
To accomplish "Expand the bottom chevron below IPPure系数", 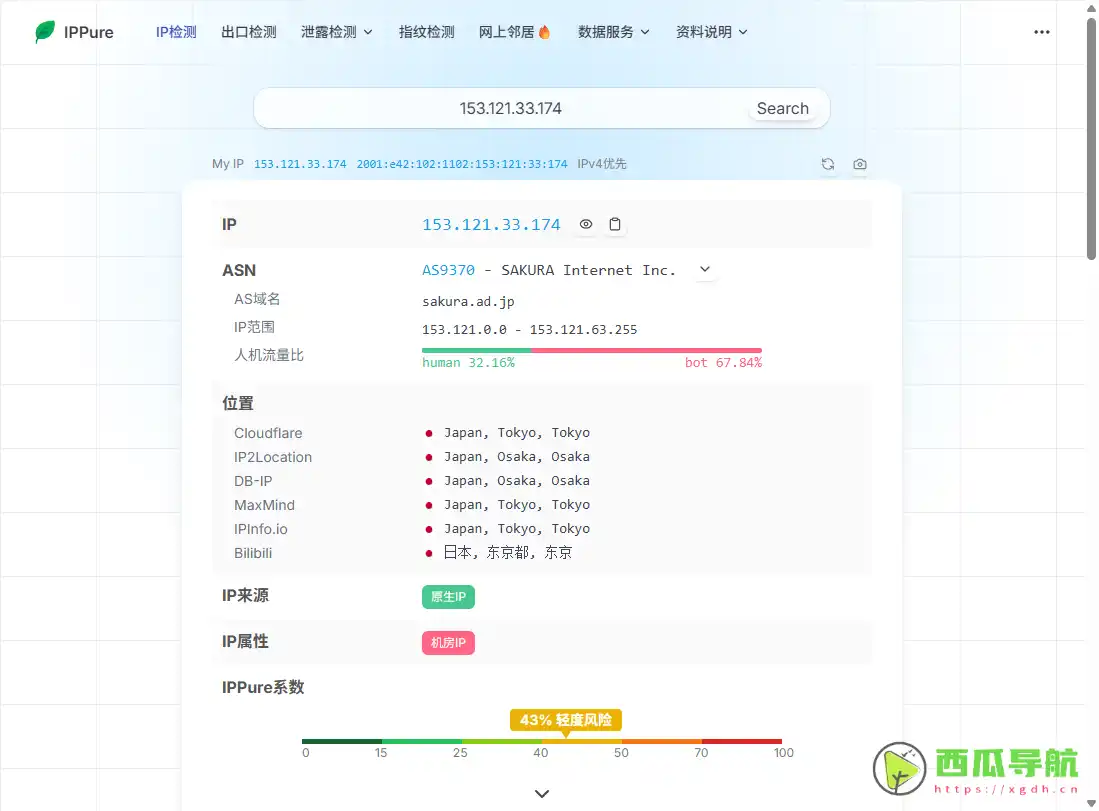I will pos(542,793).
